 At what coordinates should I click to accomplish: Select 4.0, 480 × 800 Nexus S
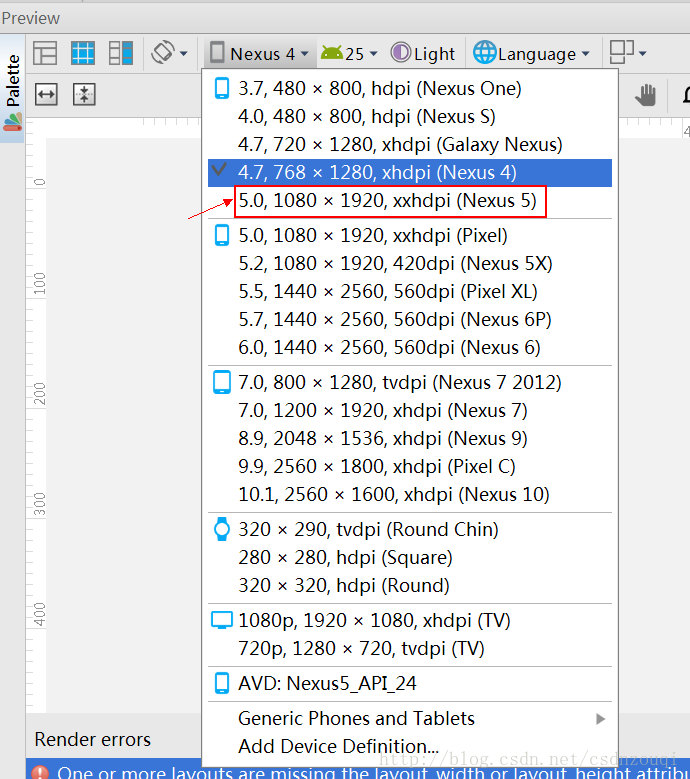click(x=410, y=117)
